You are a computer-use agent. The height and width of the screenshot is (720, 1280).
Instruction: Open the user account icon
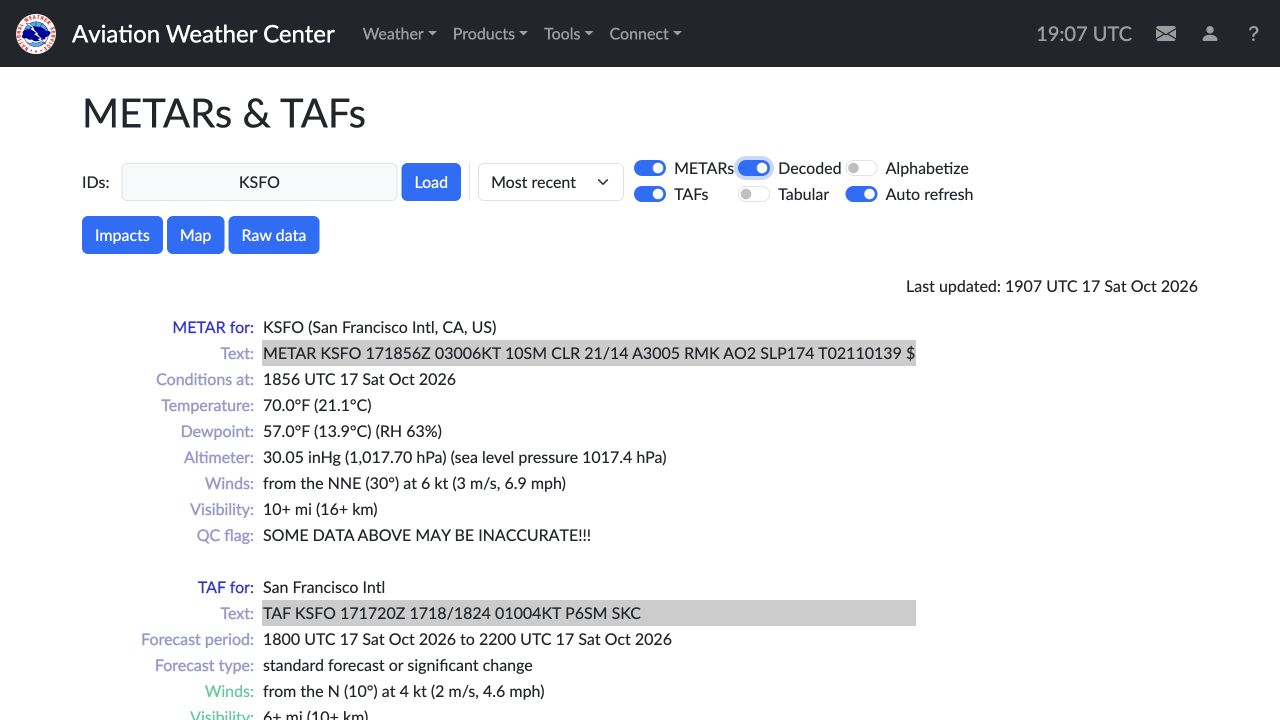(x=1210, y=34)
